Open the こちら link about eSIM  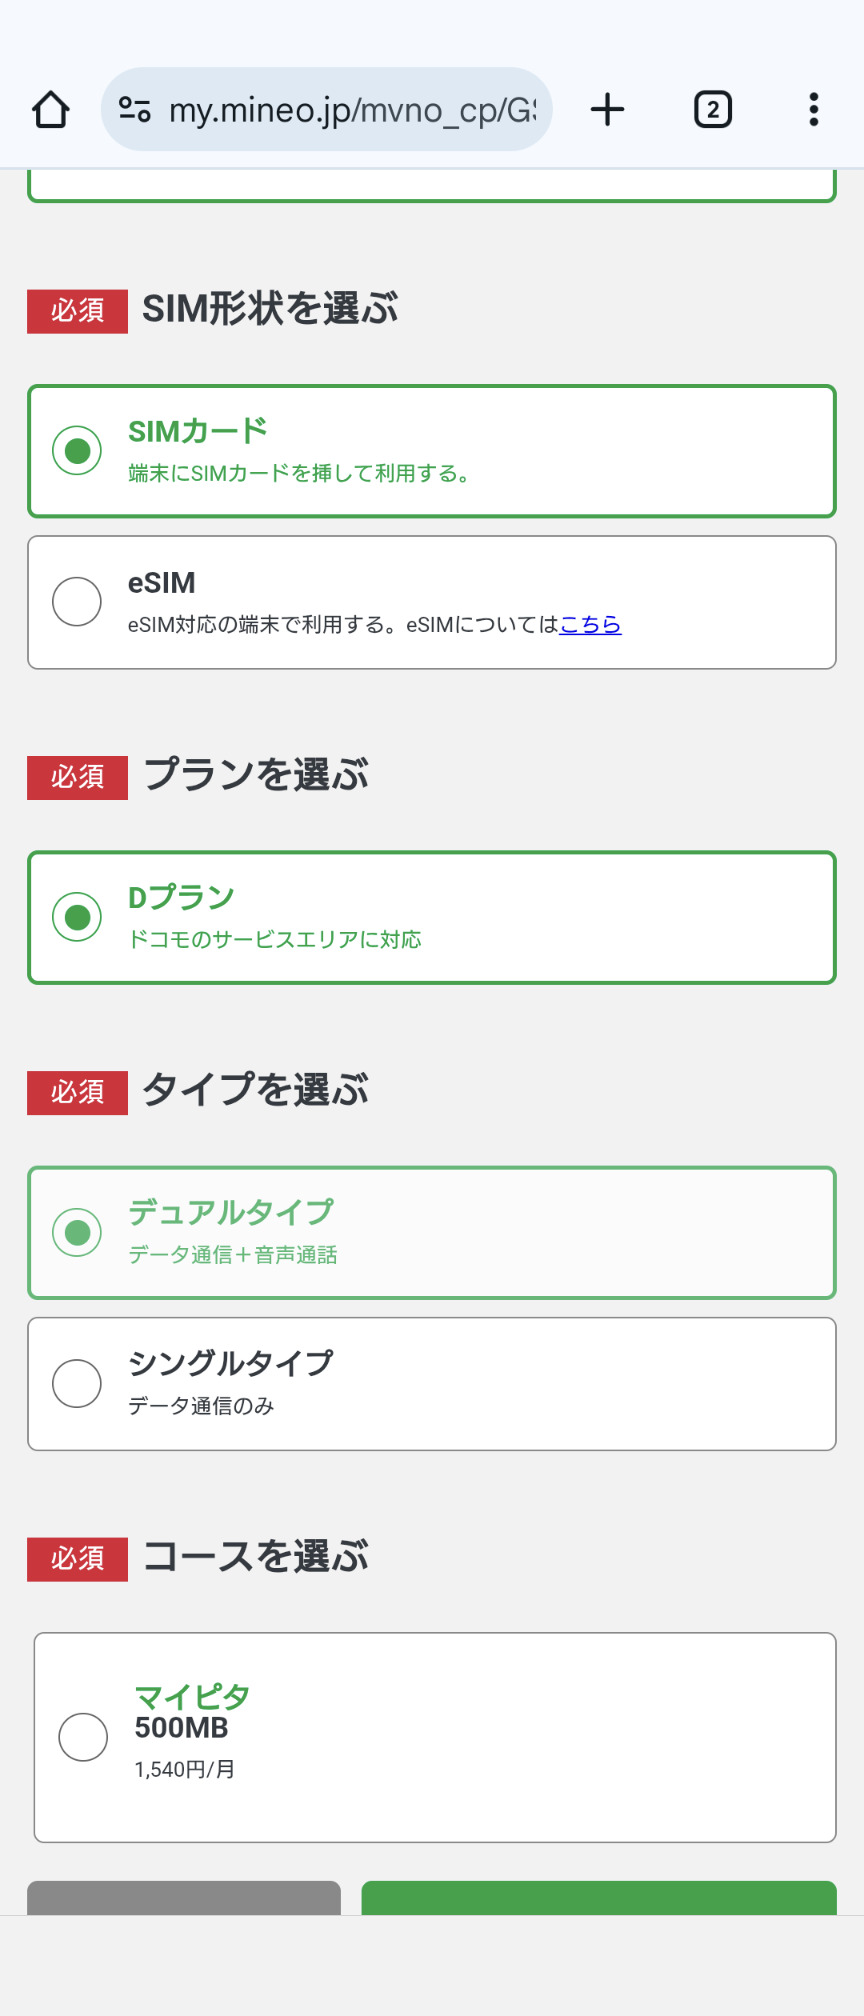[x=590, y=625]
